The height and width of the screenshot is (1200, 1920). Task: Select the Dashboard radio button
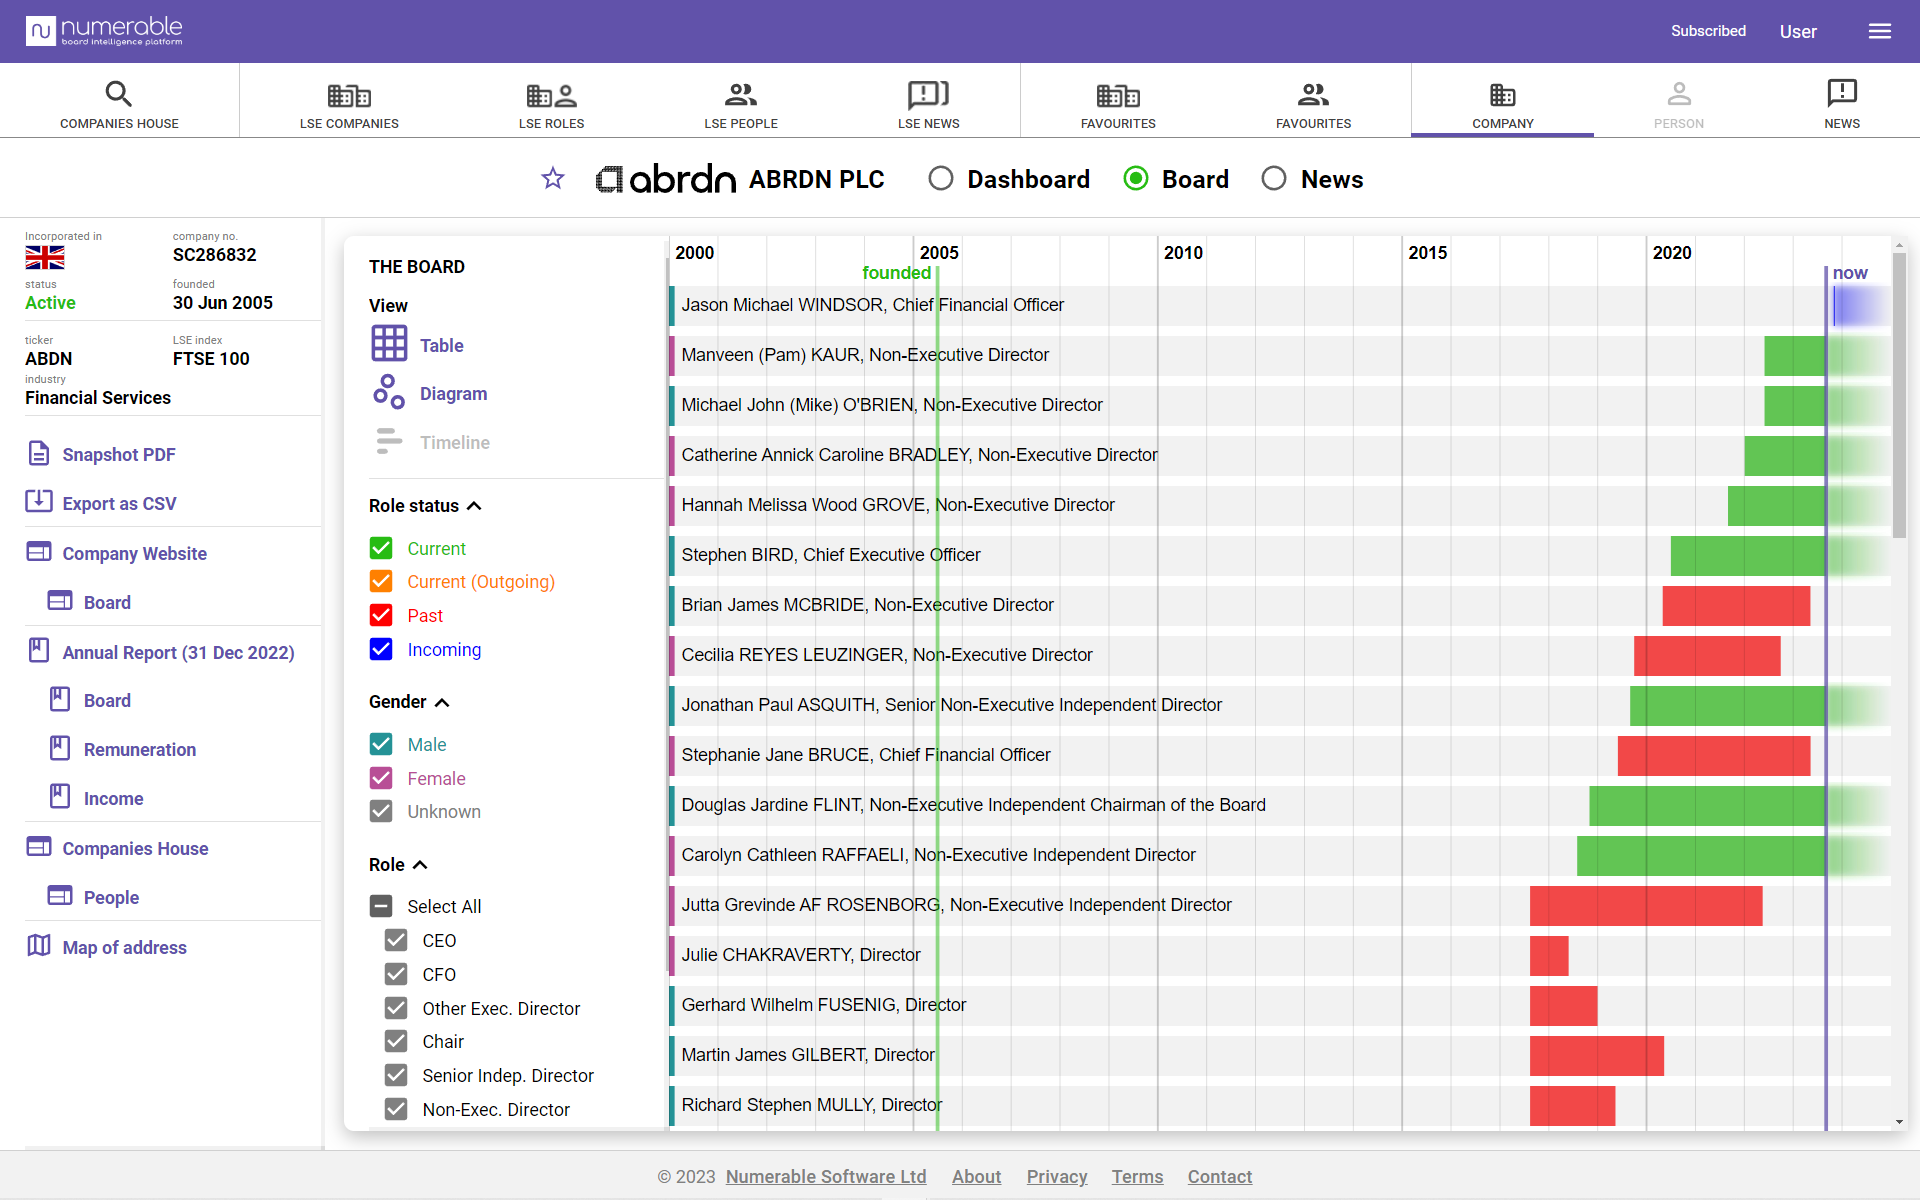coord(941,179)
